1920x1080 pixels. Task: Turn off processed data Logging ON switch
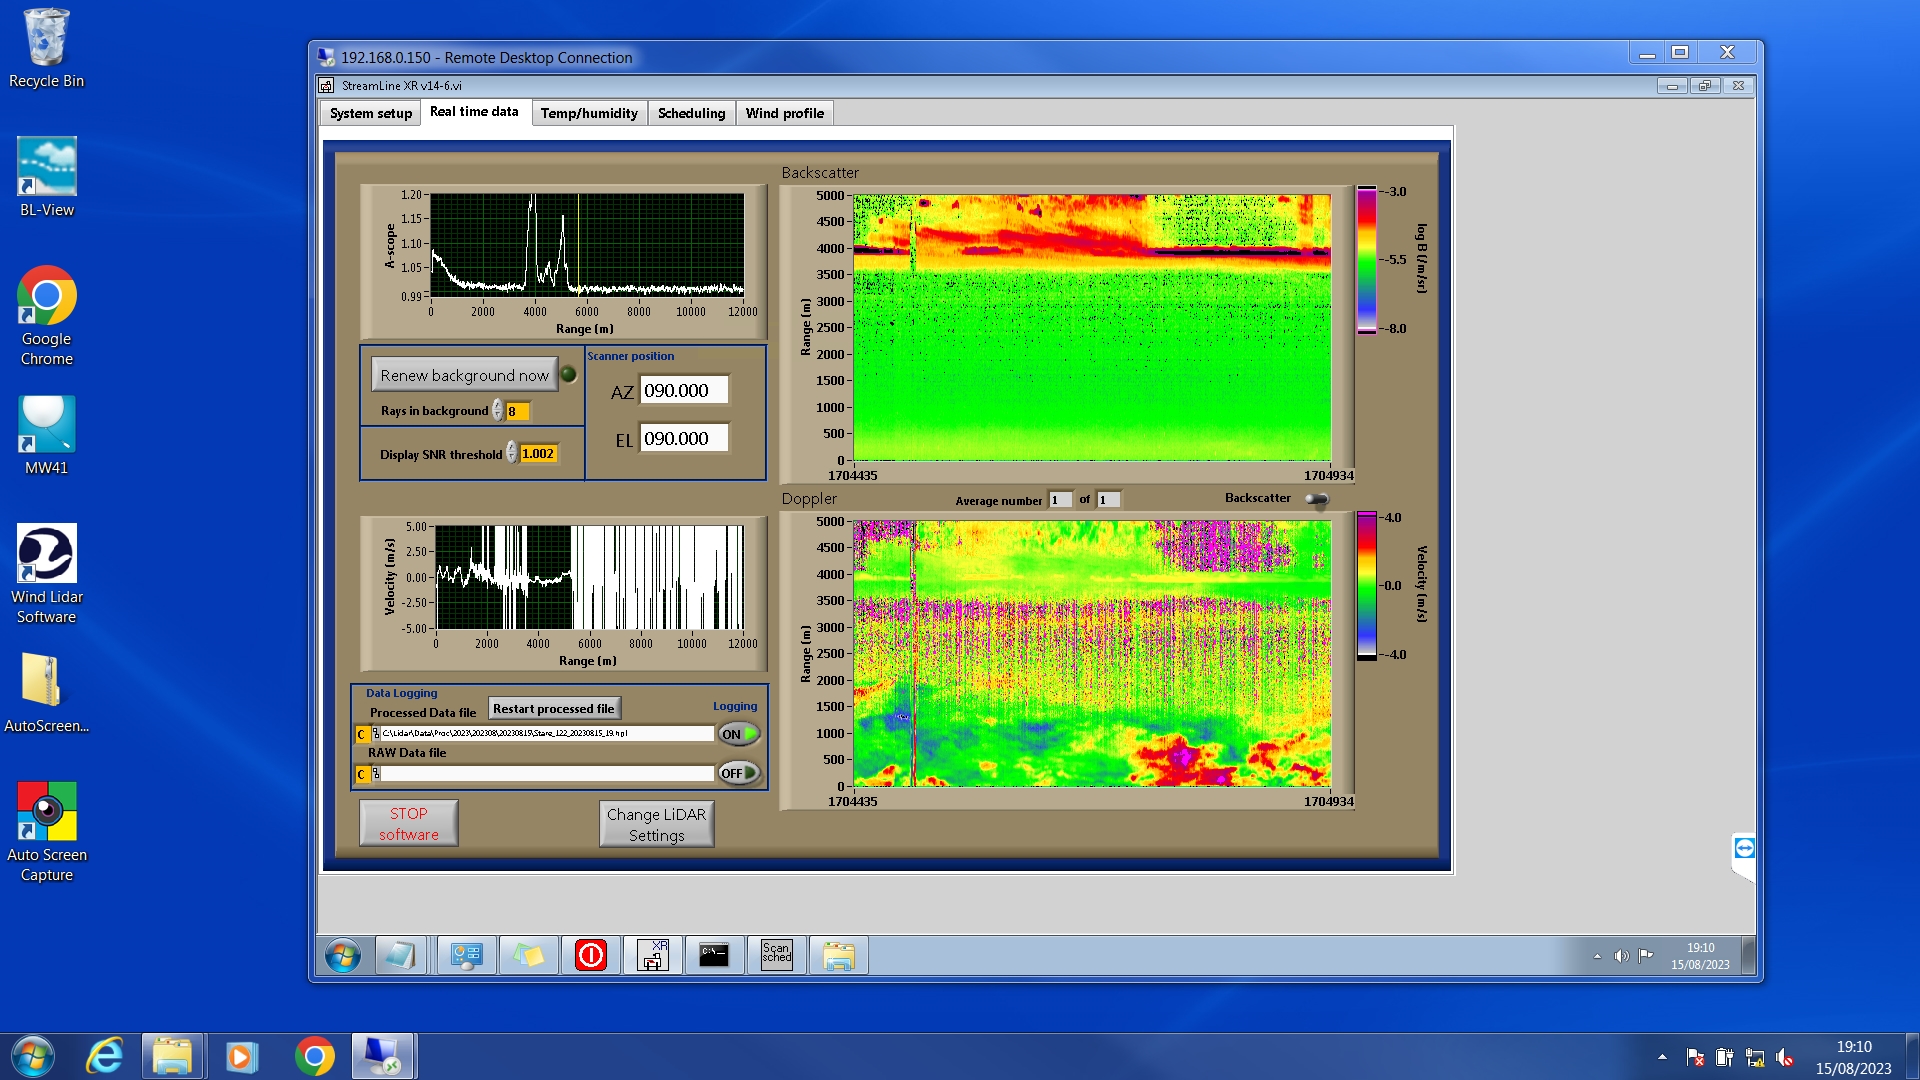739,734
